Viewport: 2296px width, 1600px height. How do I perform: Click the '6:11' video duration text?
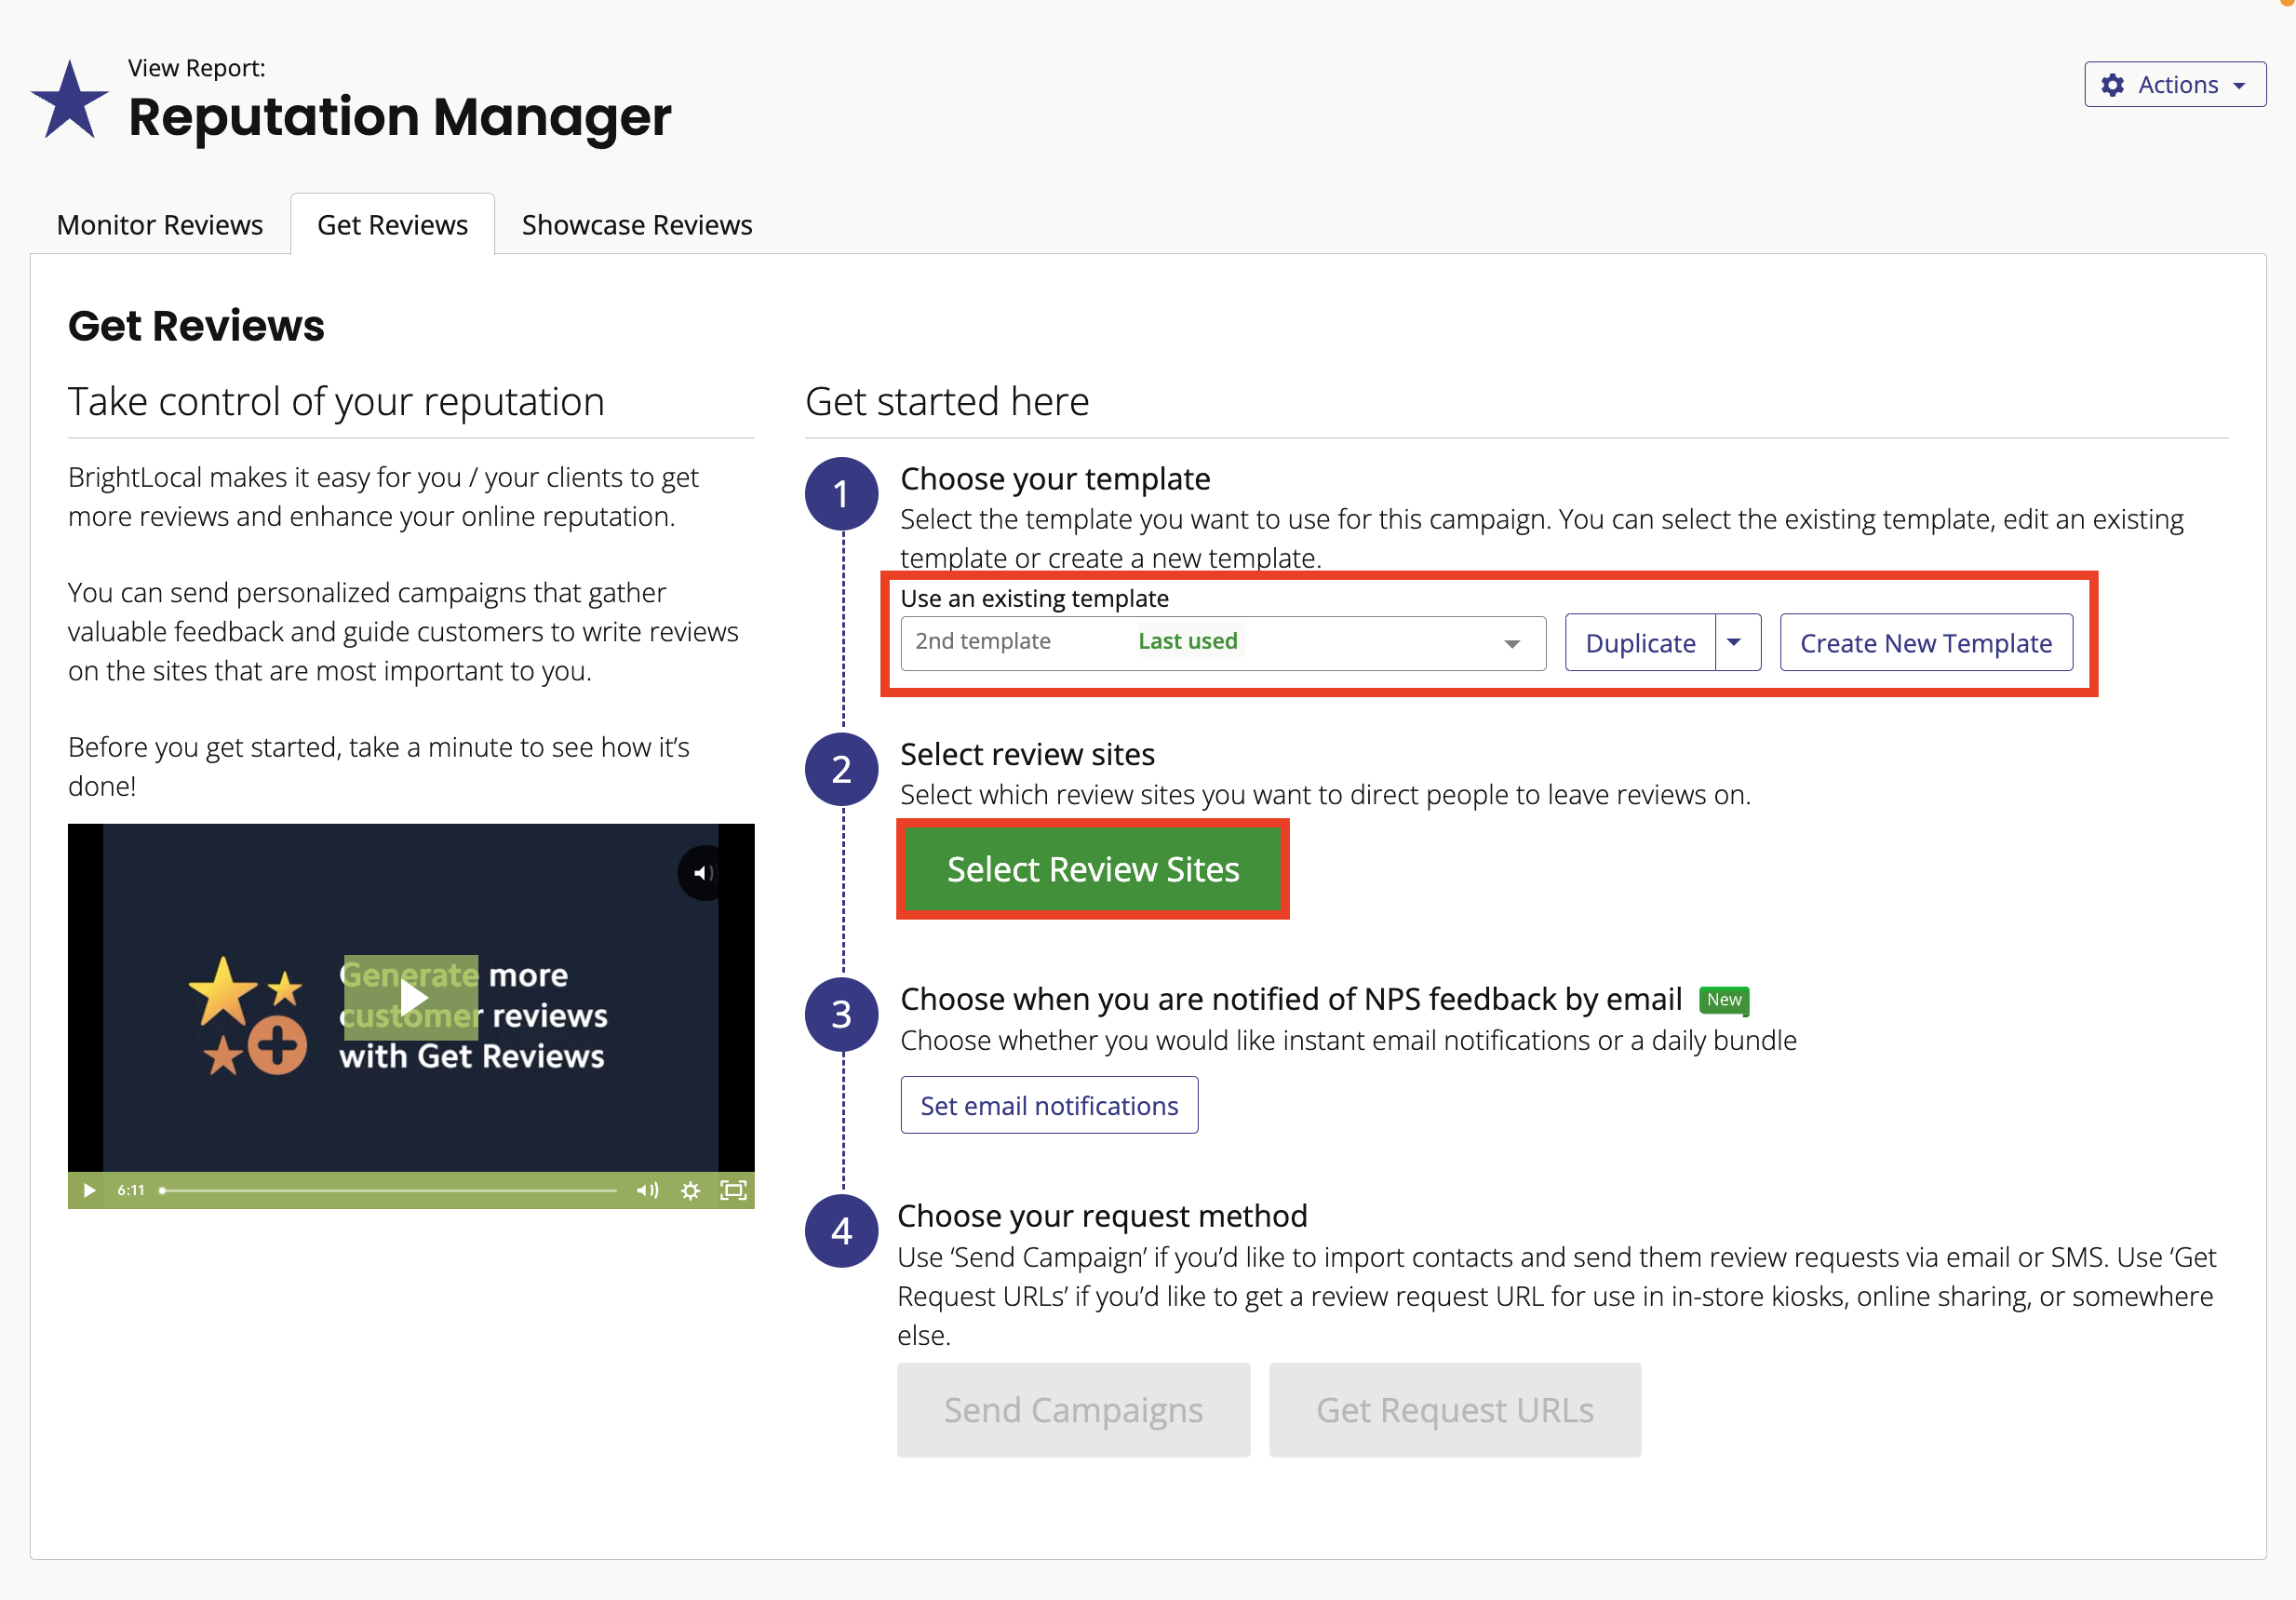click(x=131, y=1190)
